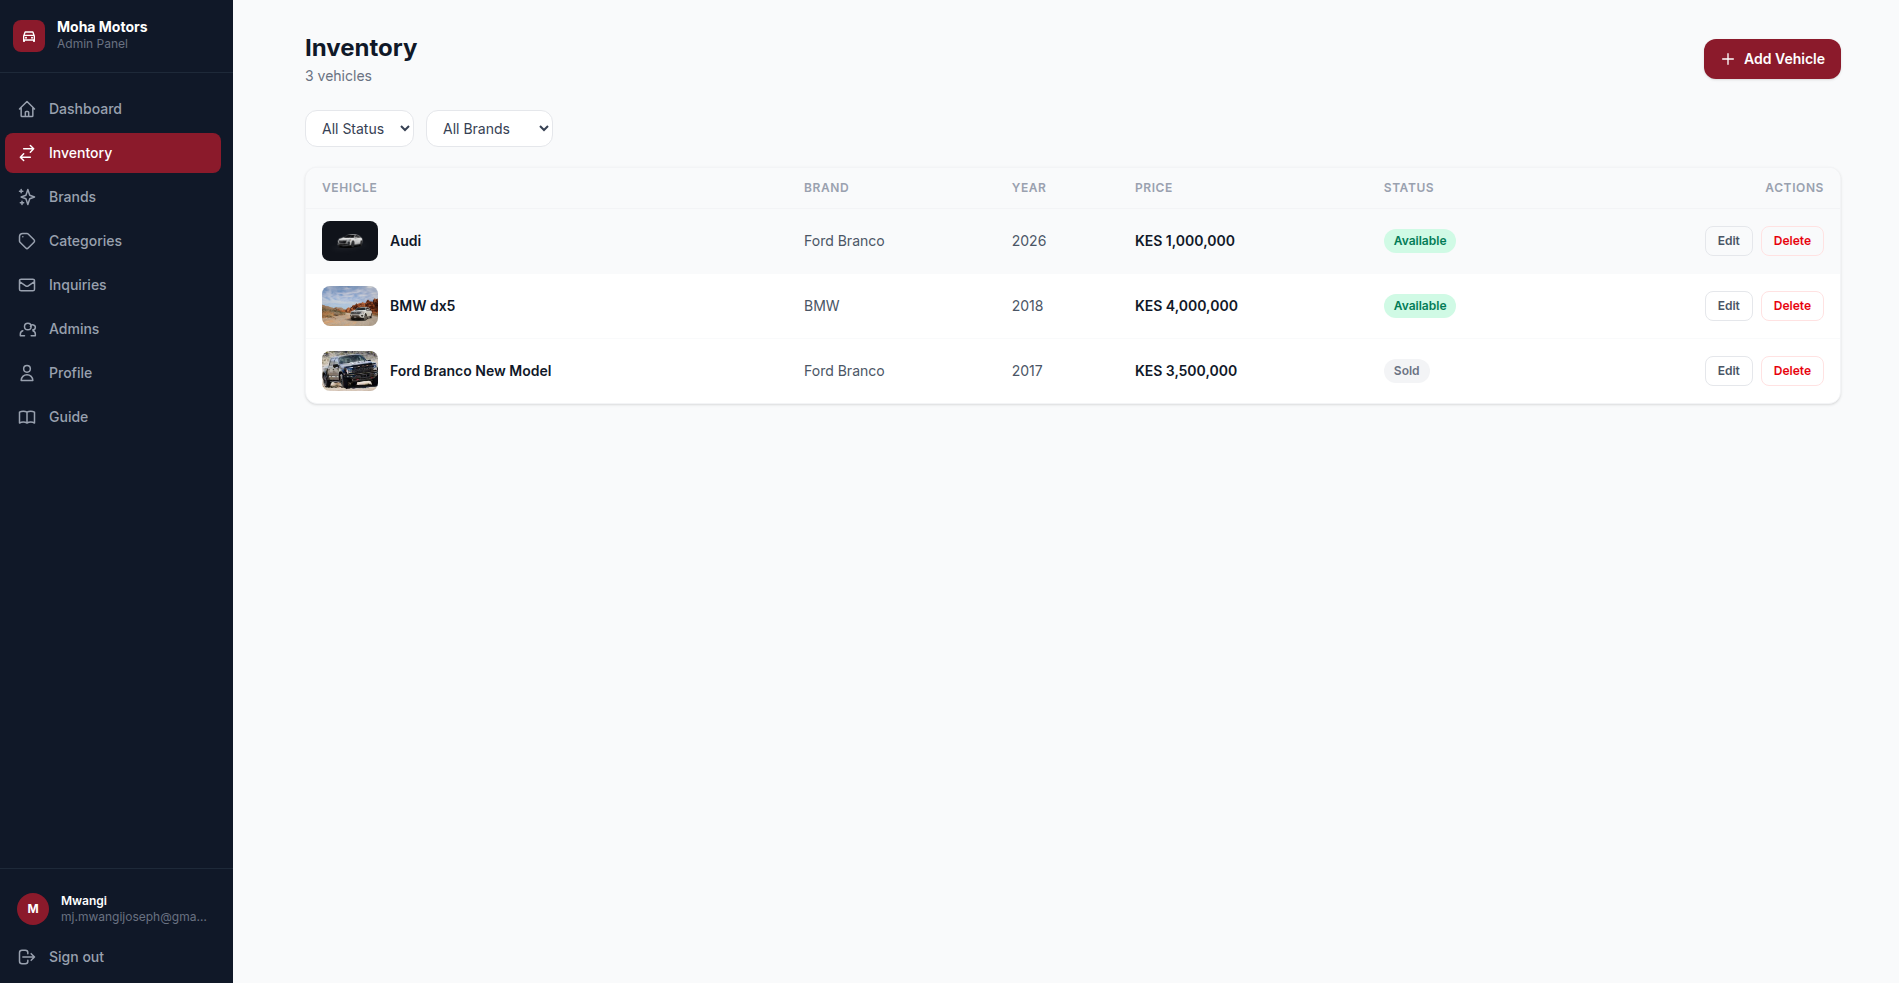Click the year 2018 cell

(x=1027, y=306)
